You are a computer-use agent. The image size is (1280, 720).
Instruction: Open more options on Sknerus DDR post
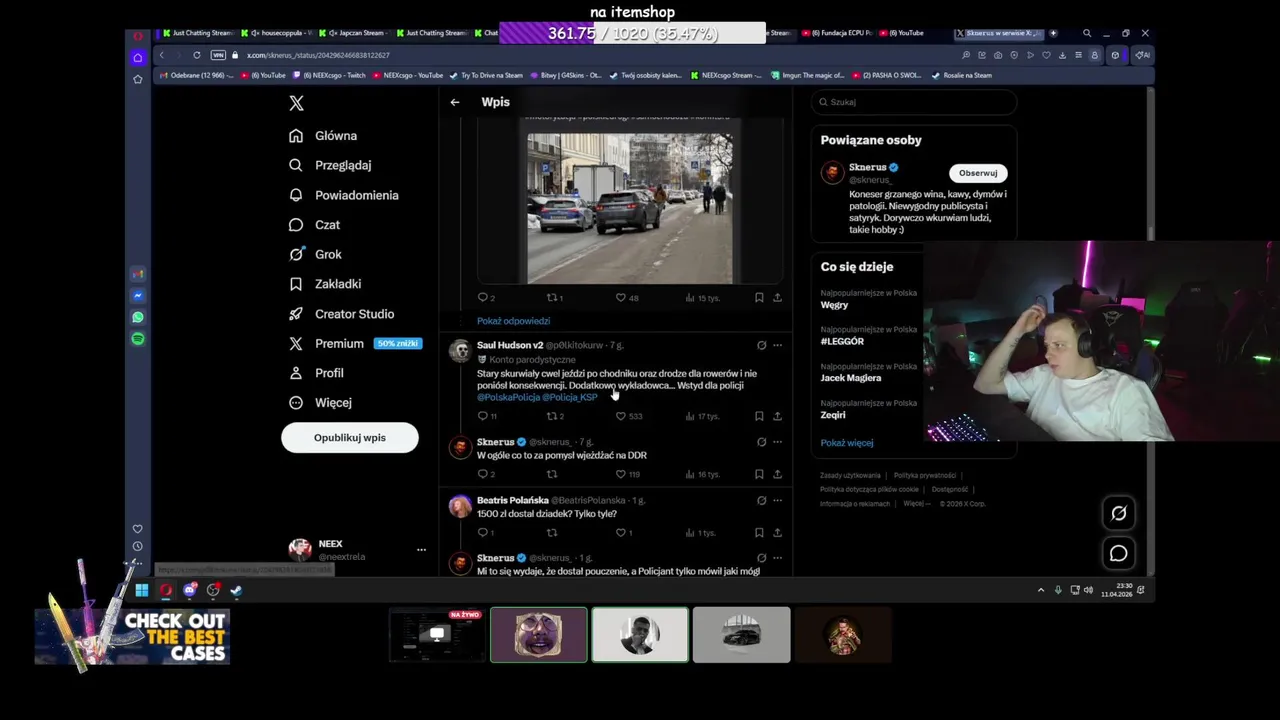point(777,442)
